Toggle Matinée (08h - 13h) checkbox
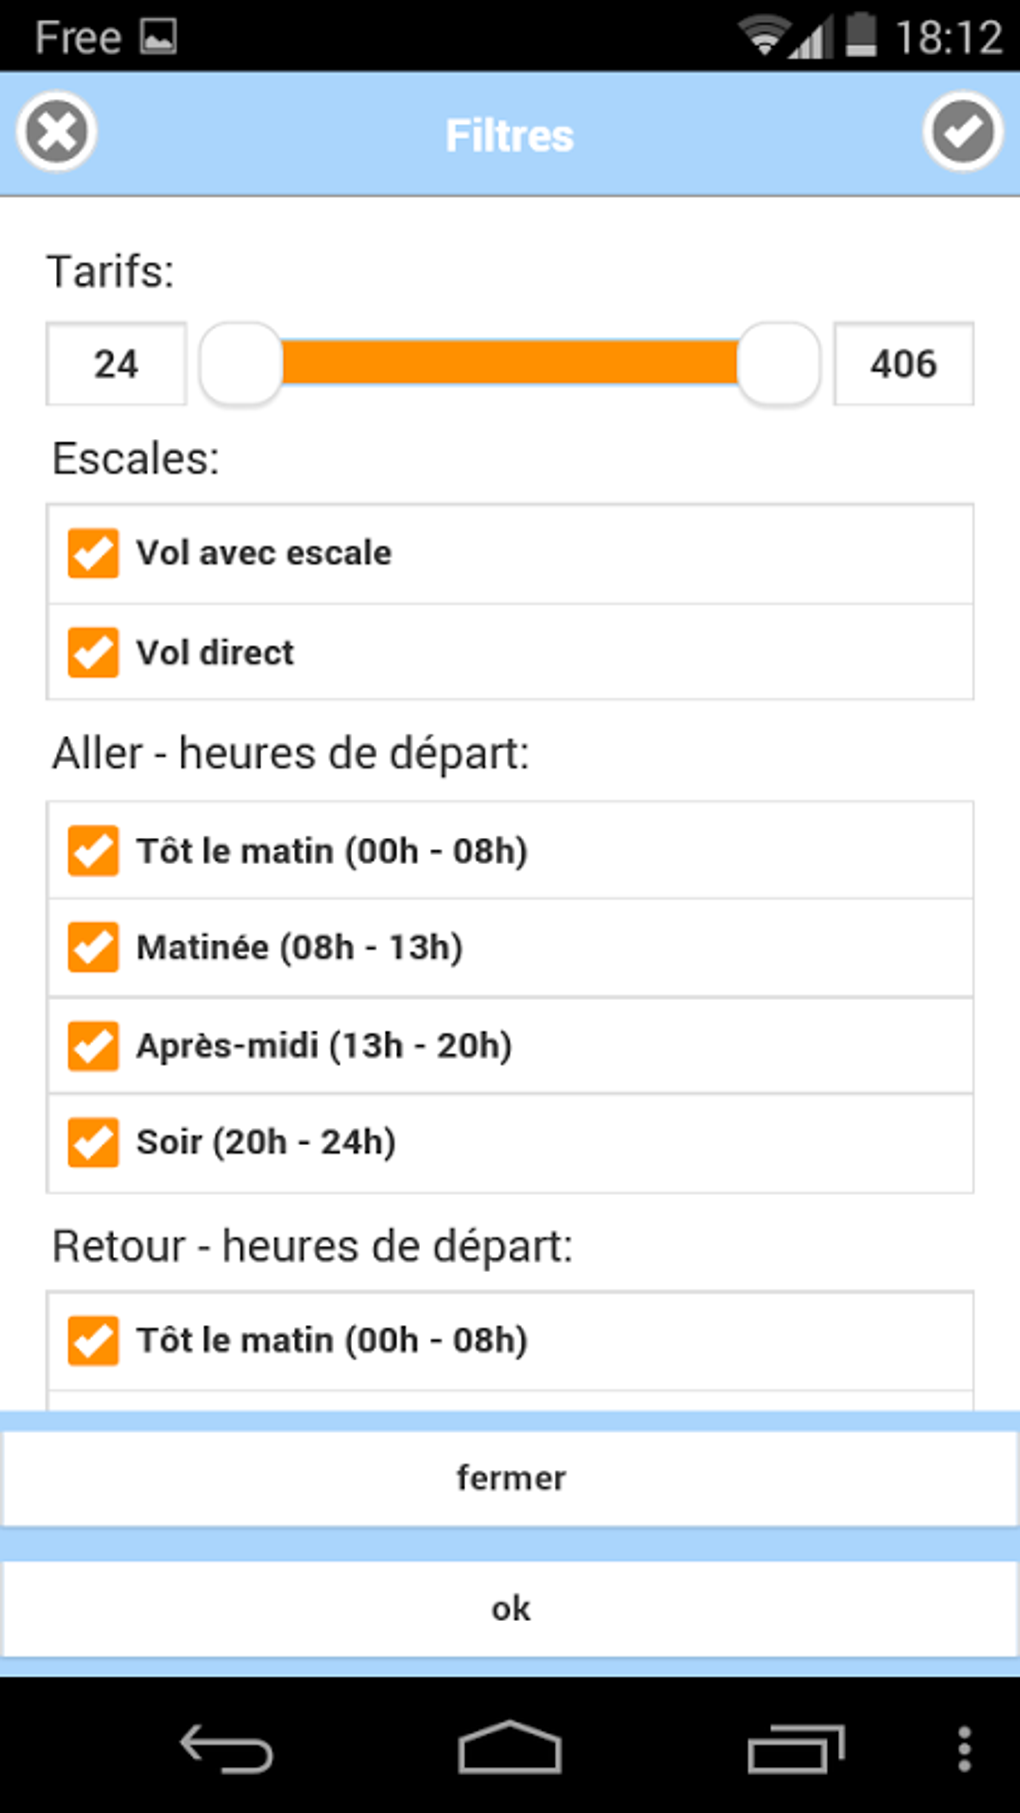1020x1813 pixels. pyautogui.click(x=93, y=947)
